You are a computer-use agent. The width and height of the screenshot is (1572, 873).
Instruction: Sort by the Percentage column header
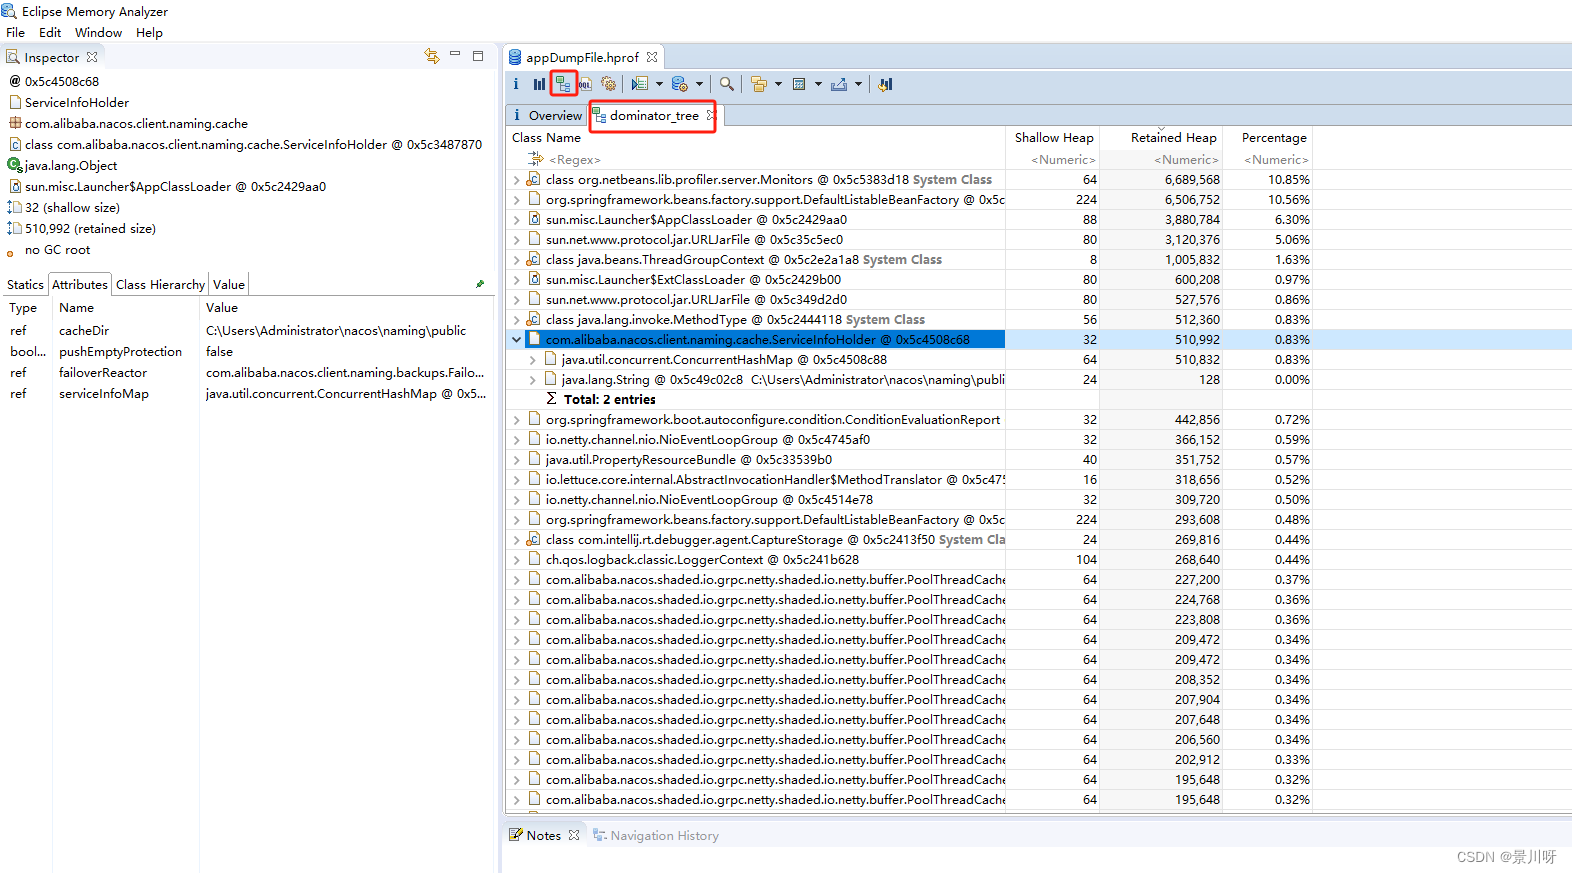coord(1267,138)
